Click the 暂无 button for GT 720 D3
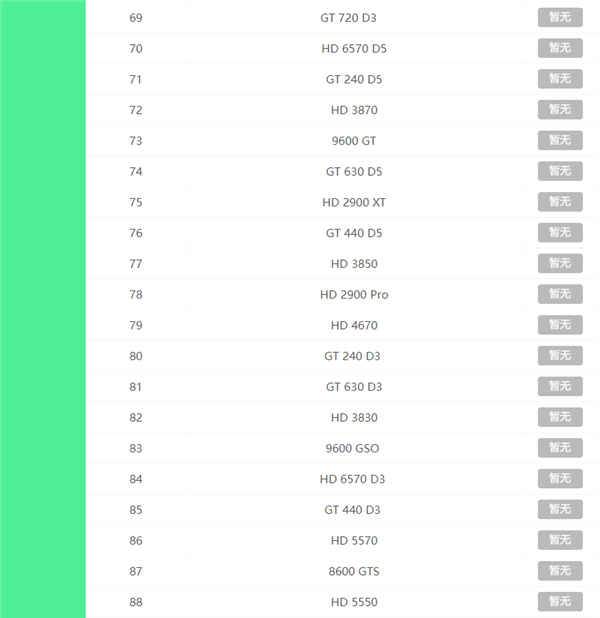600x618 pixels. click(560, 18)
